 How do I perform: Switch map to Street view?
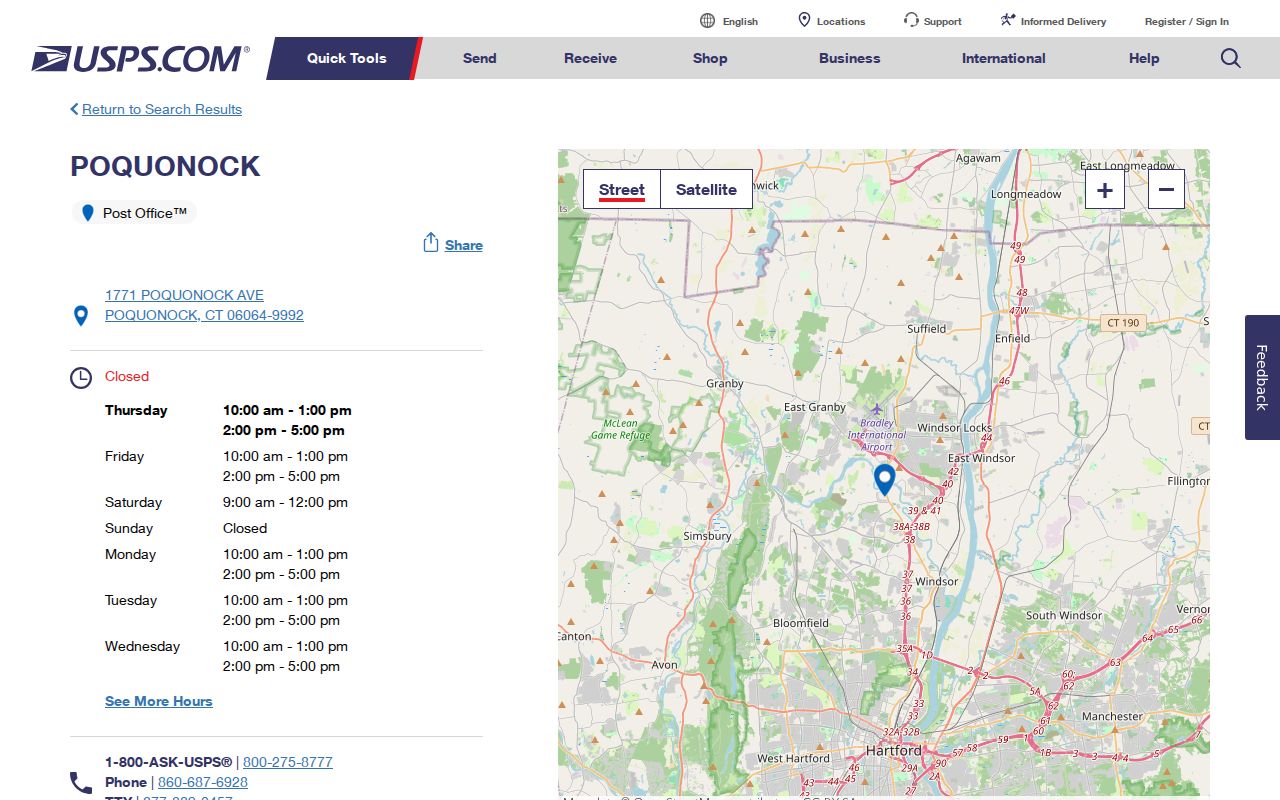pos(622,189)
